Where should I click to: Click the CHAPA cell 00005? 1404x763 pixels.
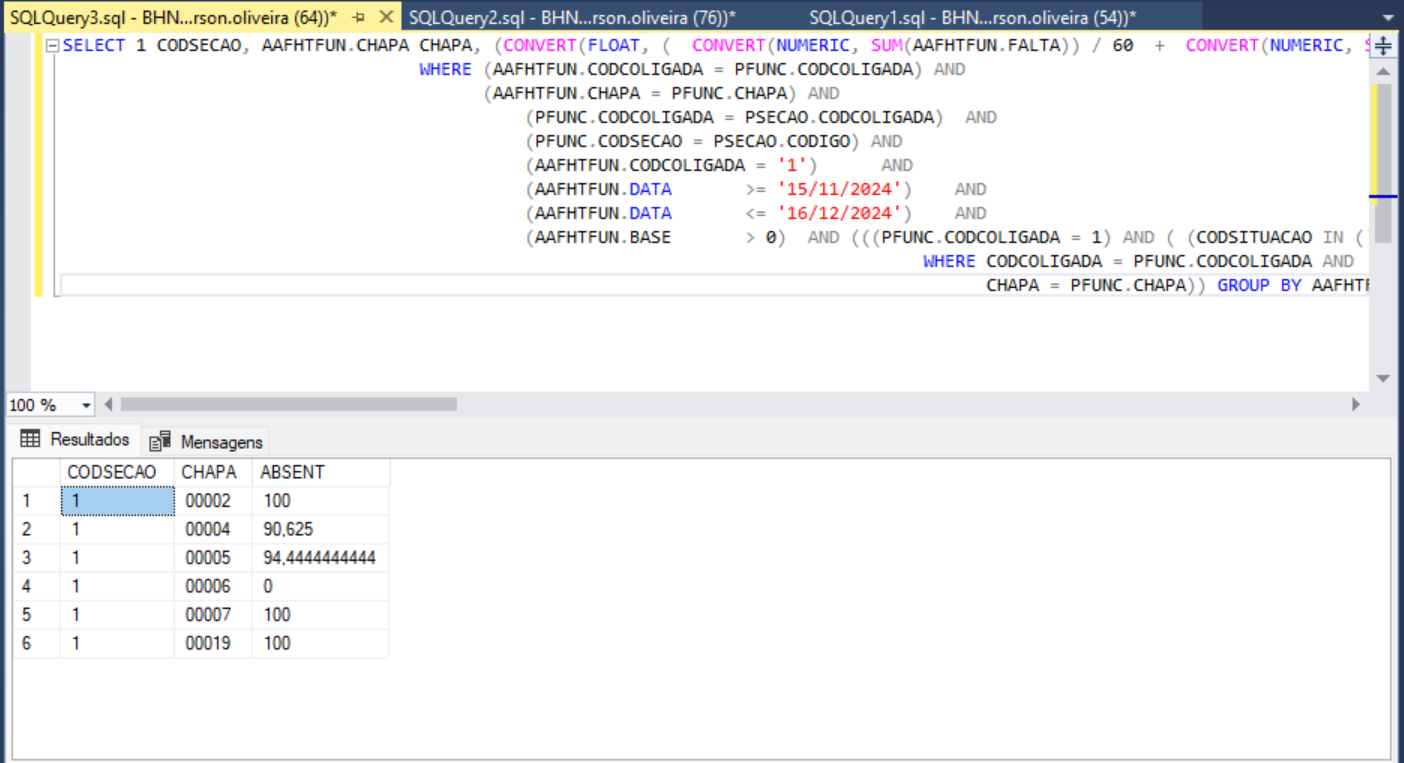click(x=212, y=558)
